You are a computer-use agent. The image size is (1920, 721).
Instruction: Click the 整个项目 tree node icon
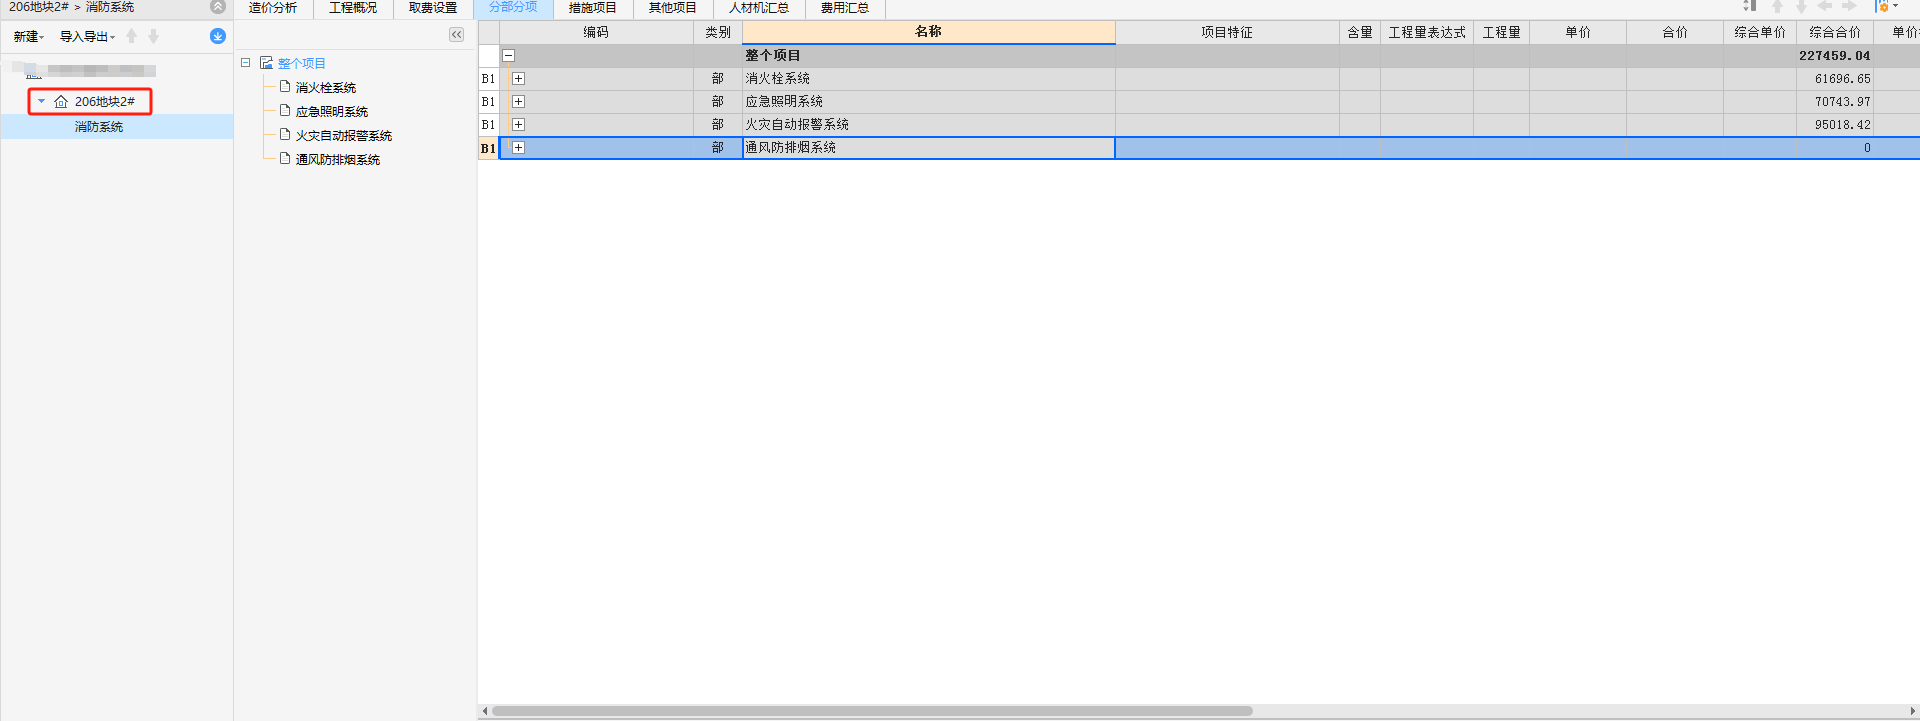point(266,63)
